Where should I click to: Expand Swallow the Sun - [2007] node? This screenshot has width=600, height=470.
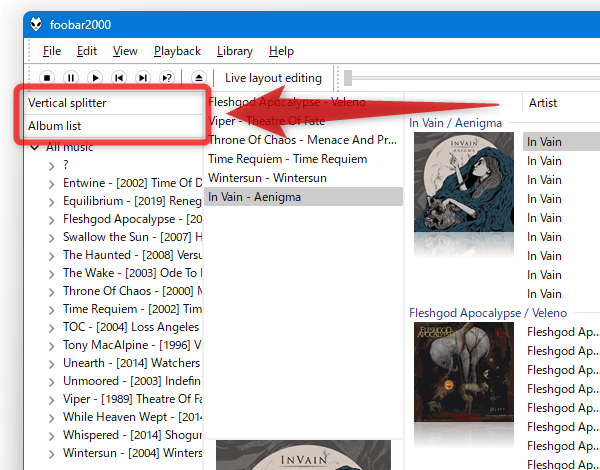click(52, 238)
